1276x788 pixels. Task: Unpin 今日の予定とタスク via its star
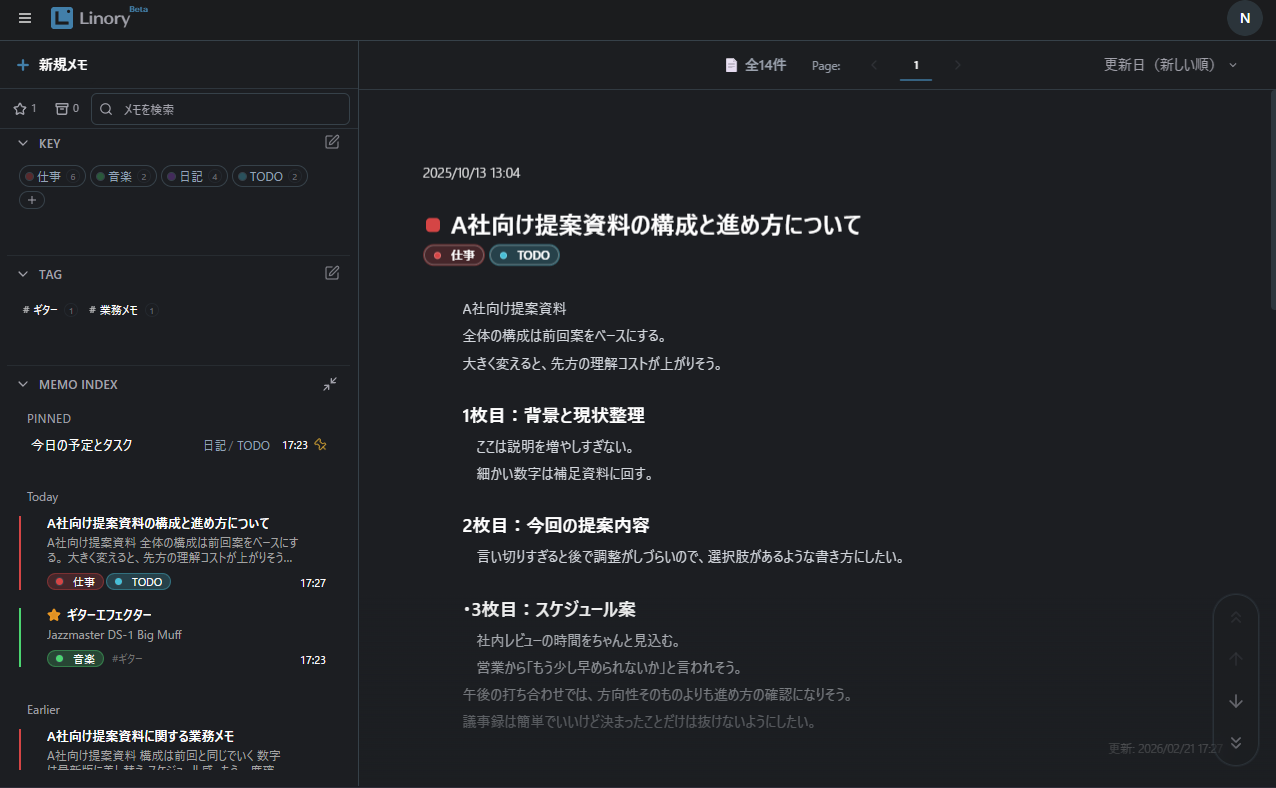[x=320, y=445]
